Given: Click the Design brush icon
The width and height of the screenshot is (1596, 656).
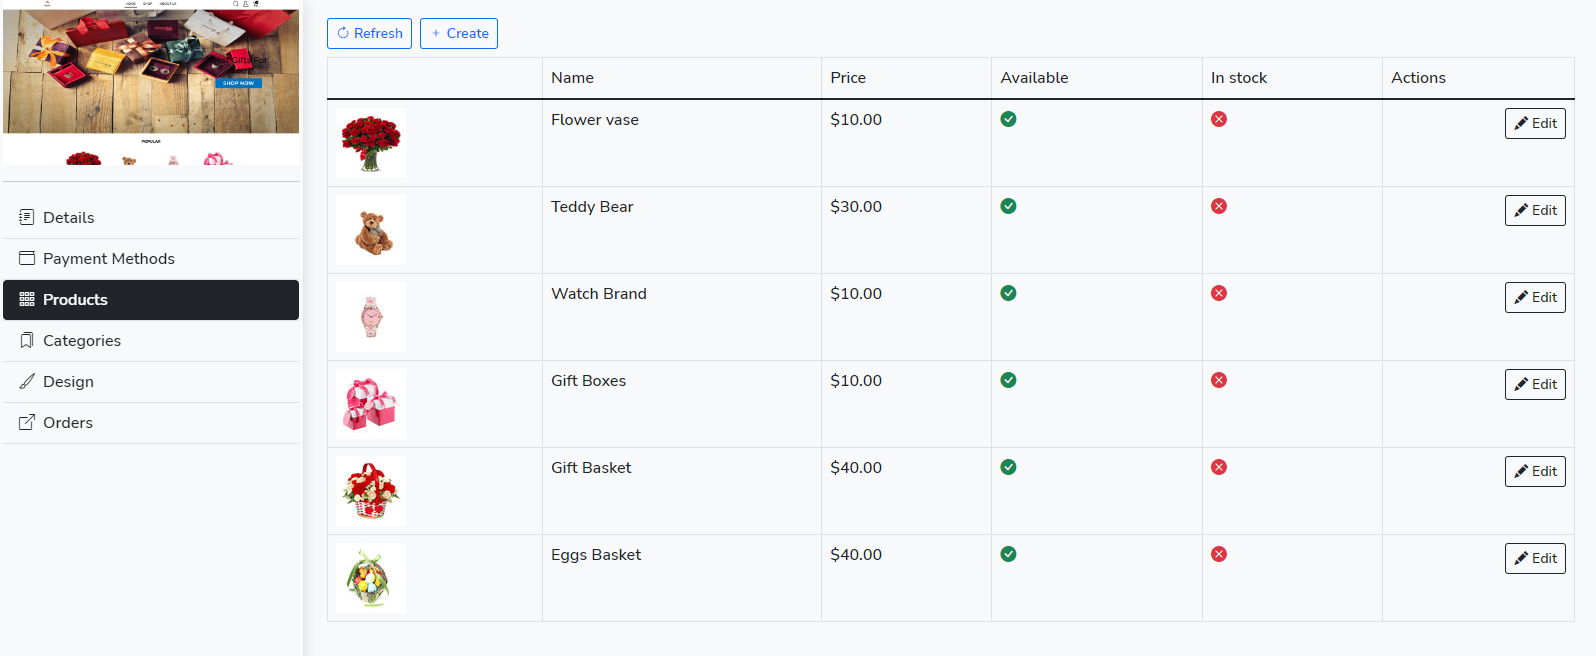Looking at the screenshot, I should click(27, 381).
